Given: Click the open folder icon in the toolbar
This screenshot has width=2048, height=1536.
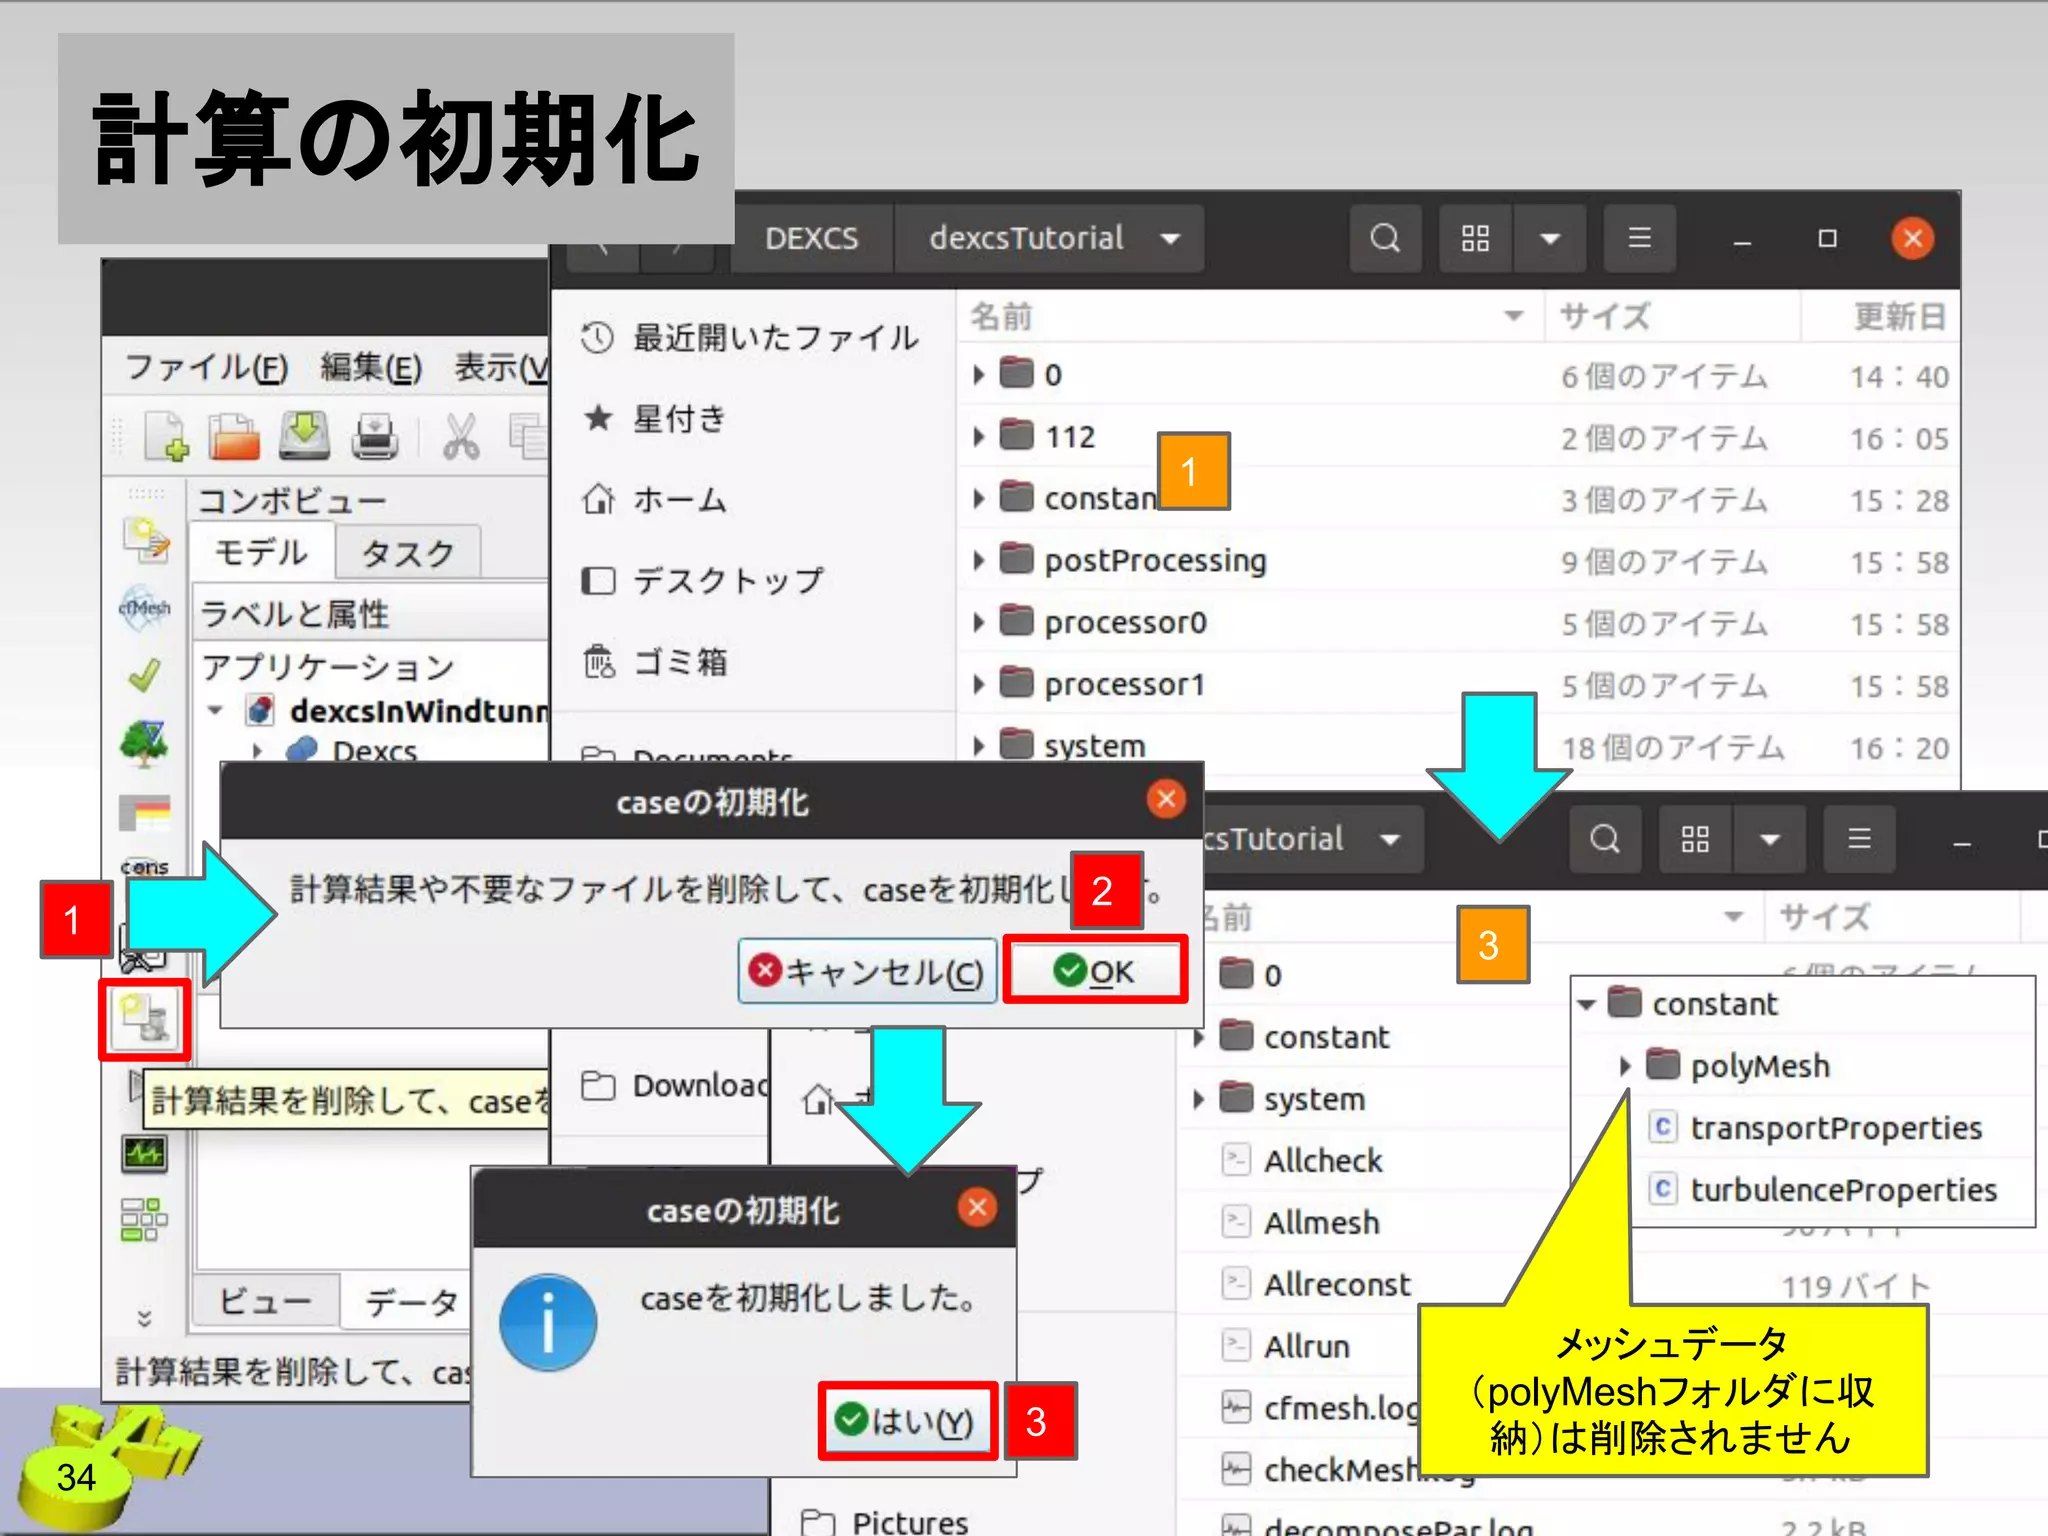Looking at the screenshot, I should 234,436.
